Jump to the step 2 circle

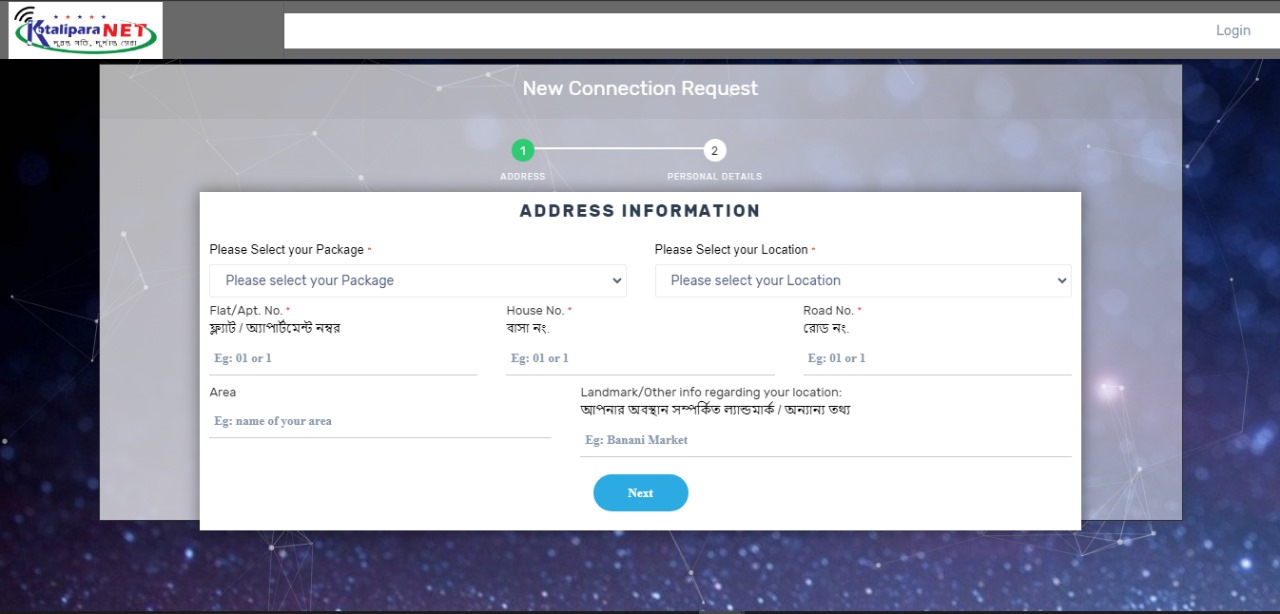[x=714, y=151]
